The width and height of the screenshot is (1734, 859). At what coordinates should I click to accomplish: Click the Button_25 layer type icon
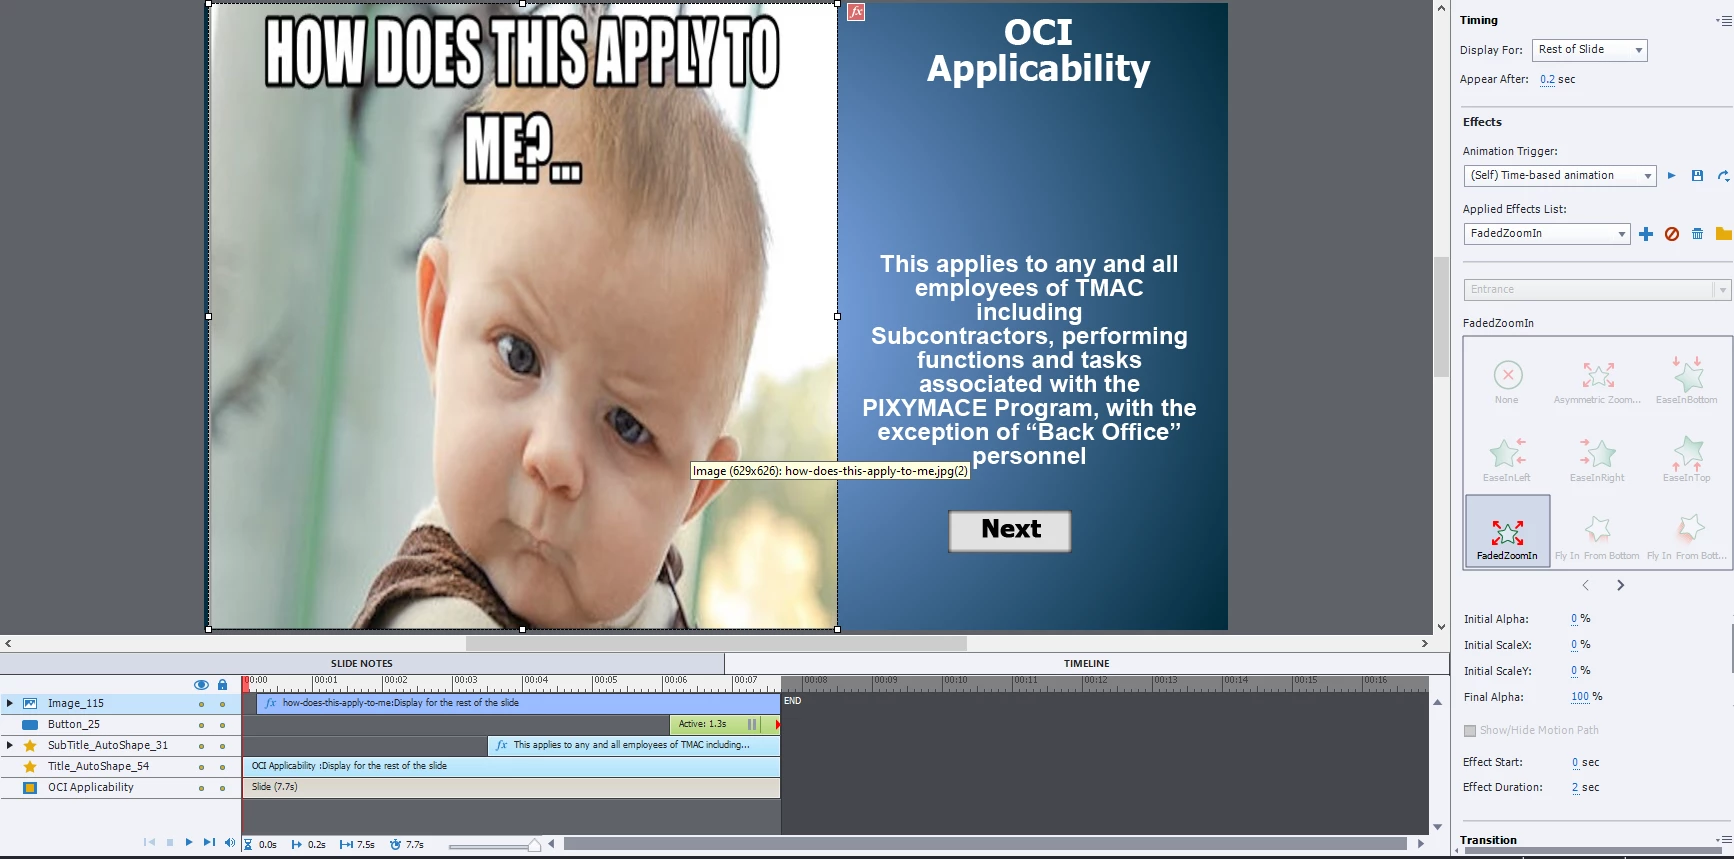[30, 725]
